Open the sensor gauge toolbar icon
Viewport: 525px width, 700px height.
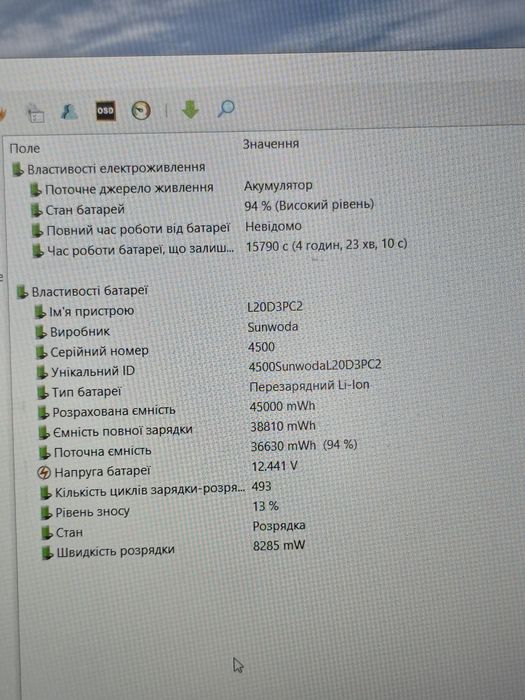pyautogui.click(x=141, y=110)
